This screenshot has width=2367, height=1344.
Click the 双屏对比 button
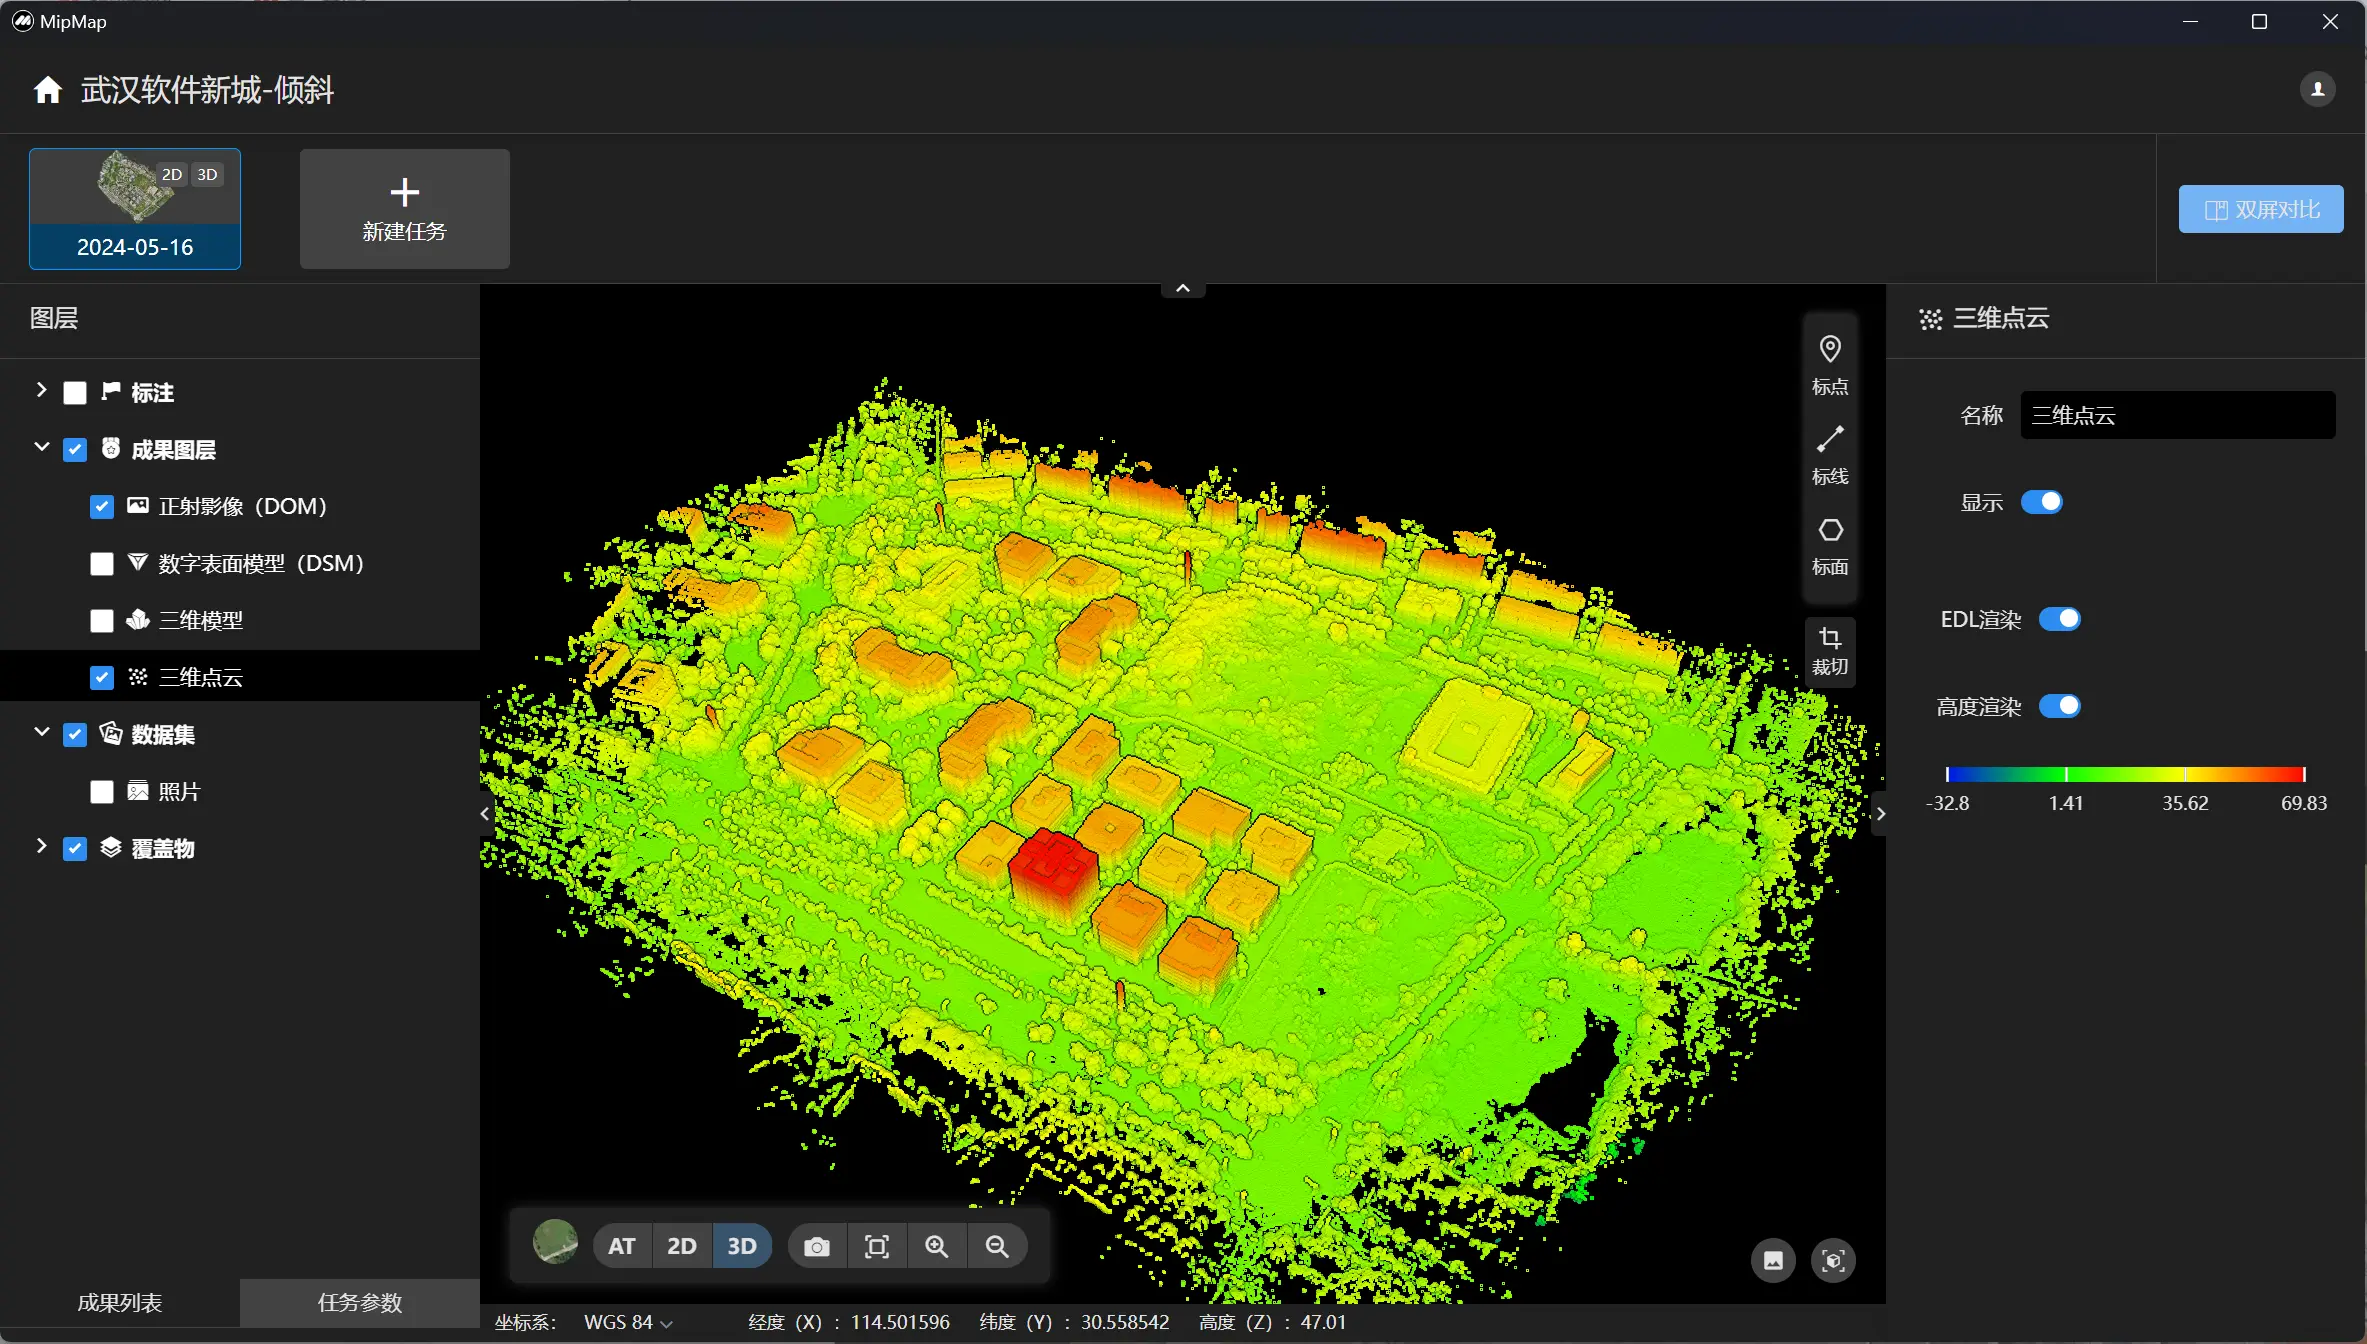(x=2260, y=209)
